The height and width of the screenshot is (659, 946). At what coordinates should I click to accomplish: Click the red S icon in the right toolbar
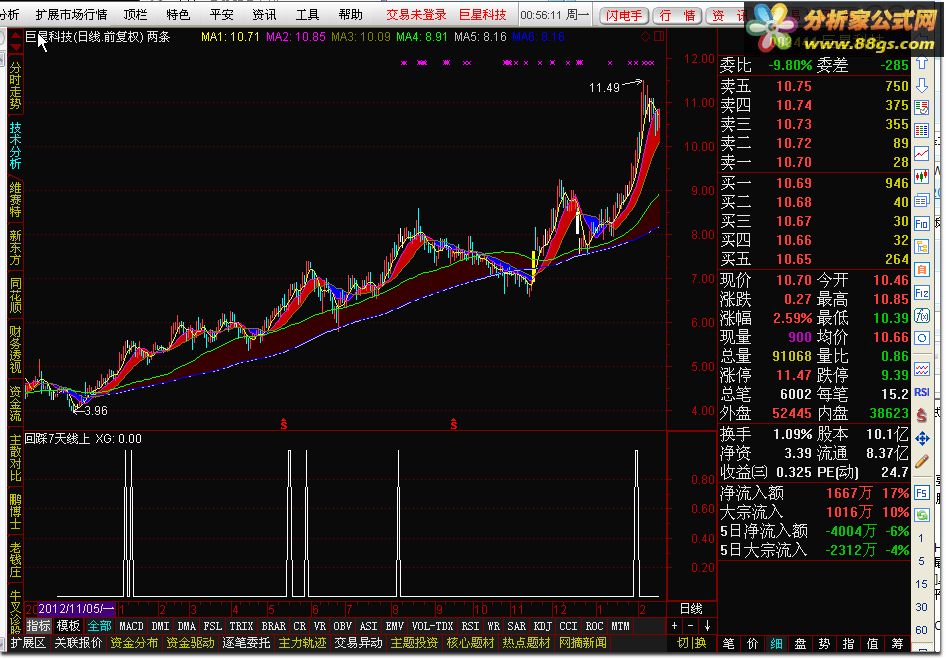click(921, 415)
